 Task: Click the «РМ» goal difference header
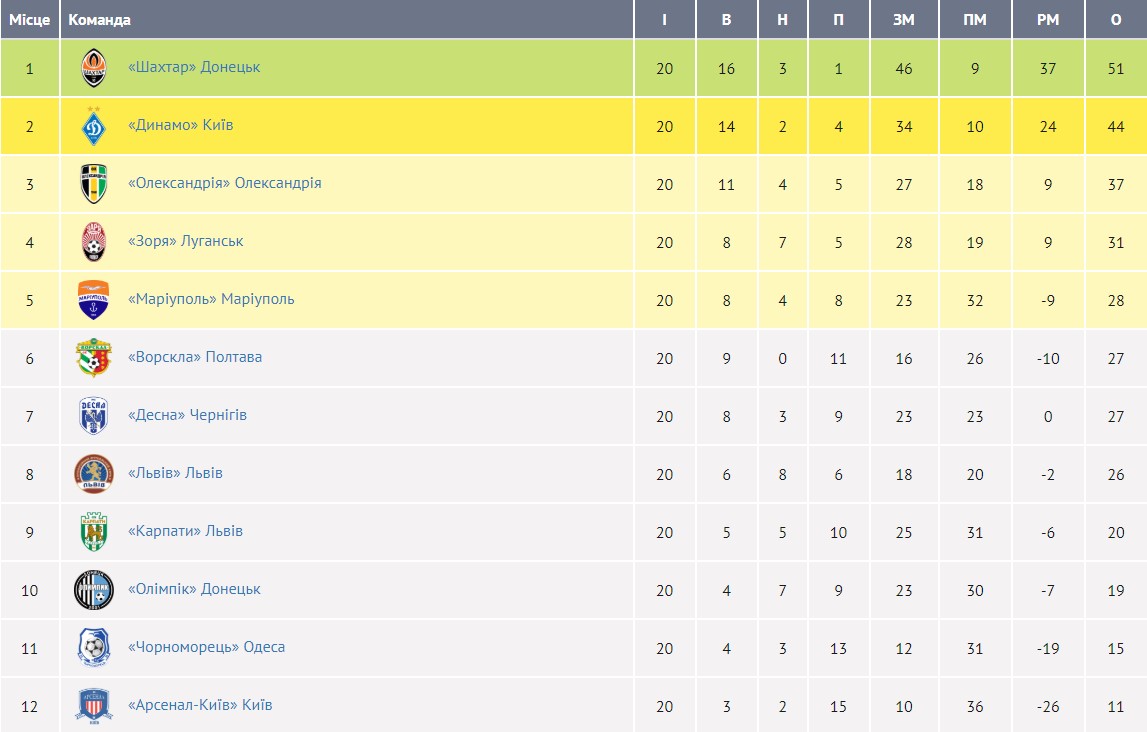point(1048,20)
